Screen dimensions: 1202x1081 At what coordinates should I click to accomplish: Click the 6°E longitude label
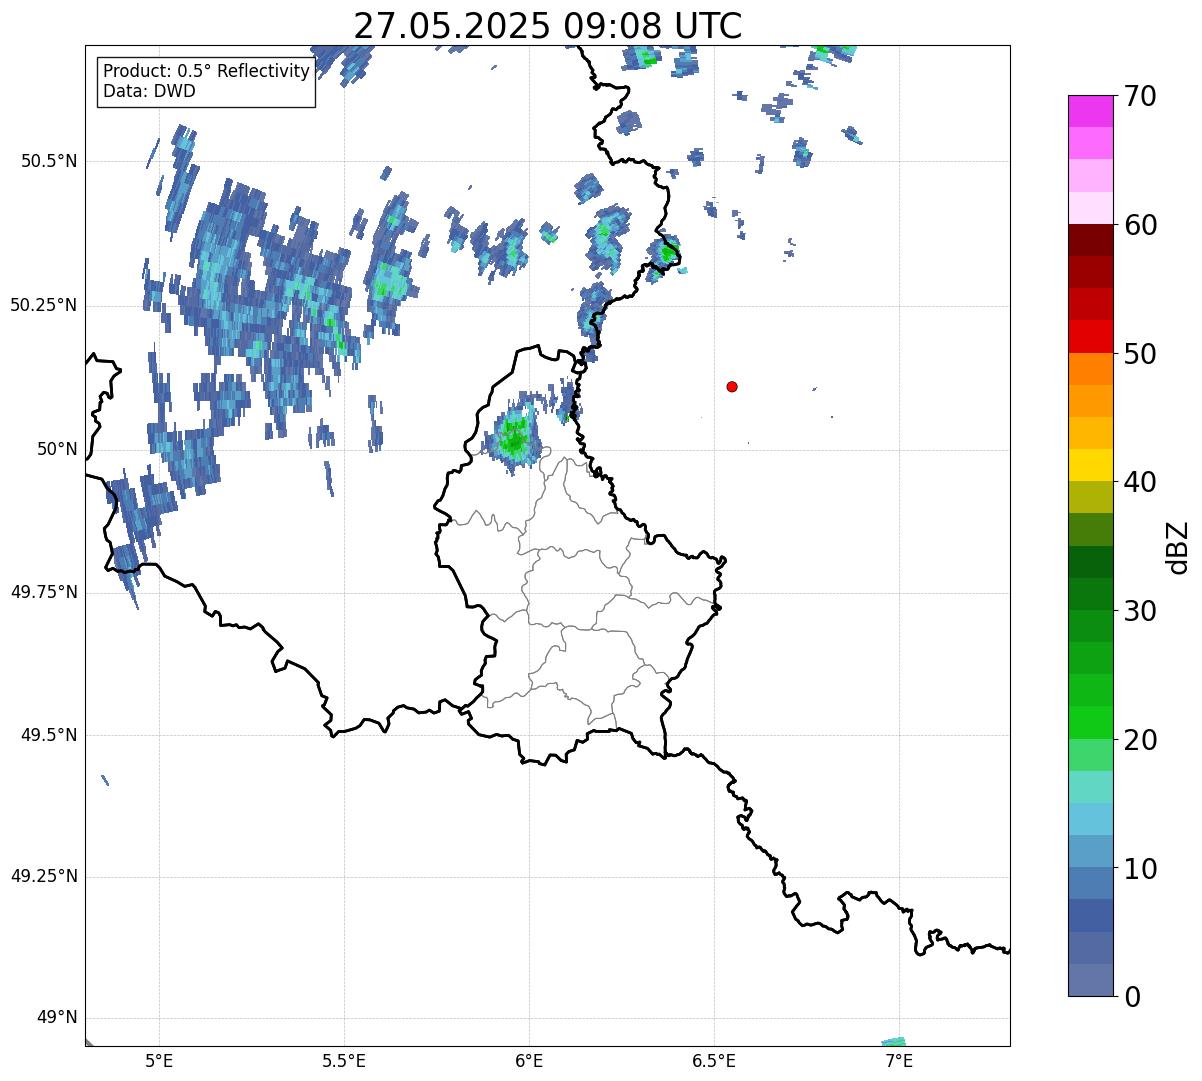click(x=529, y=1061)
